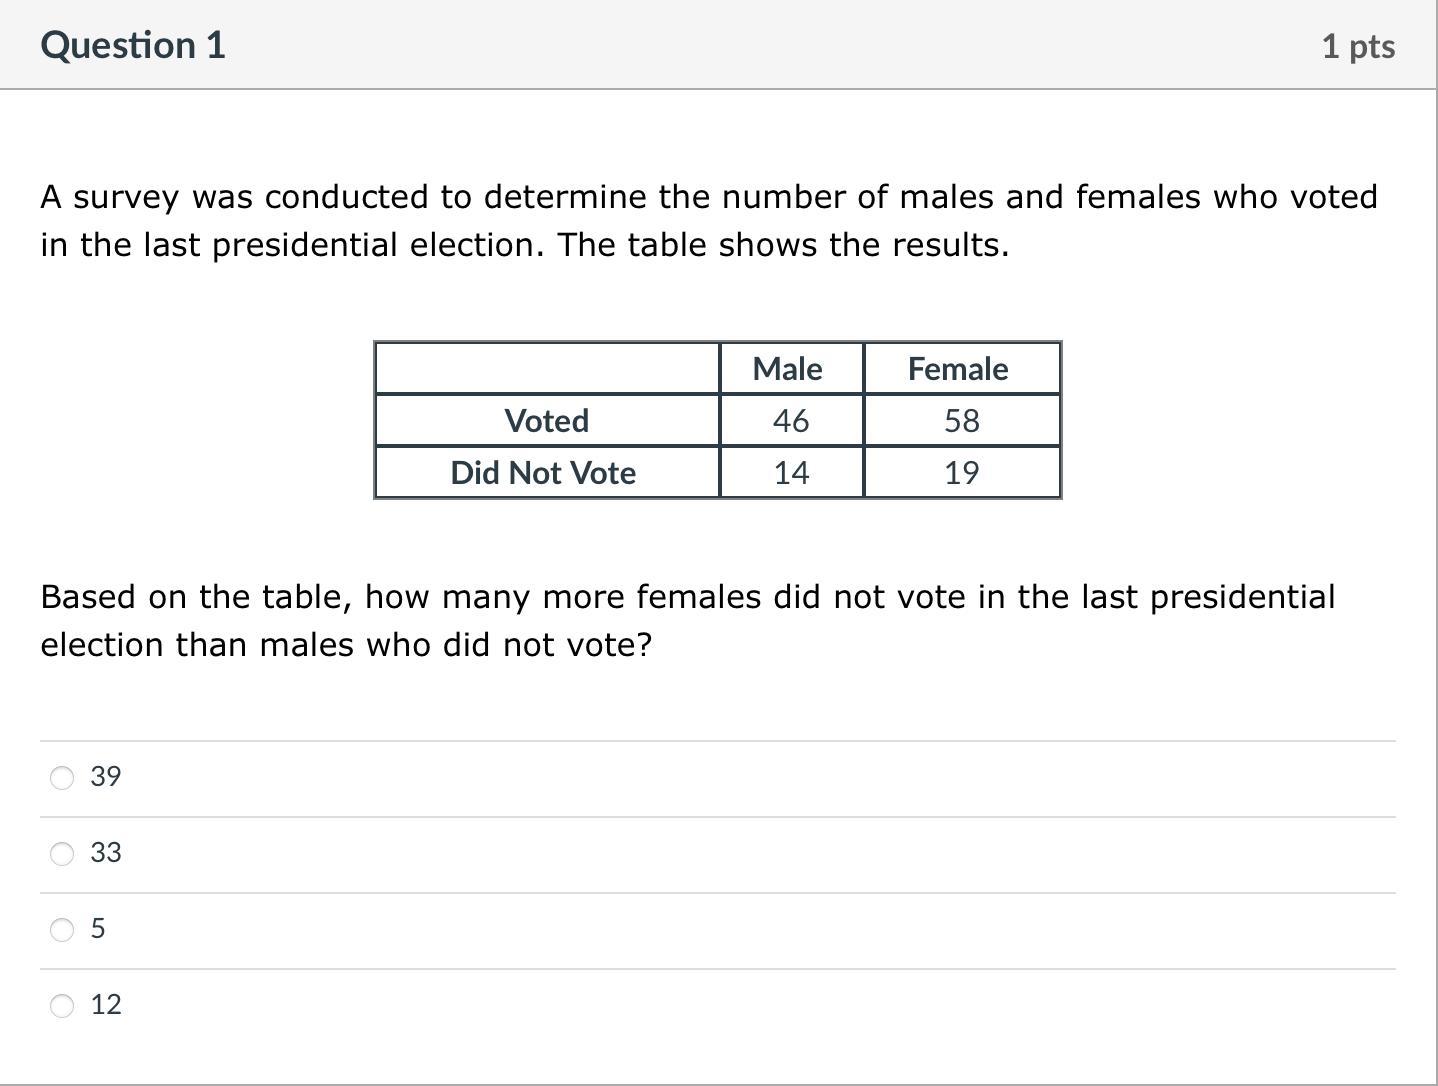Click the "Did Not Vote" row label

pyautogui.click(x=543, y=473)
